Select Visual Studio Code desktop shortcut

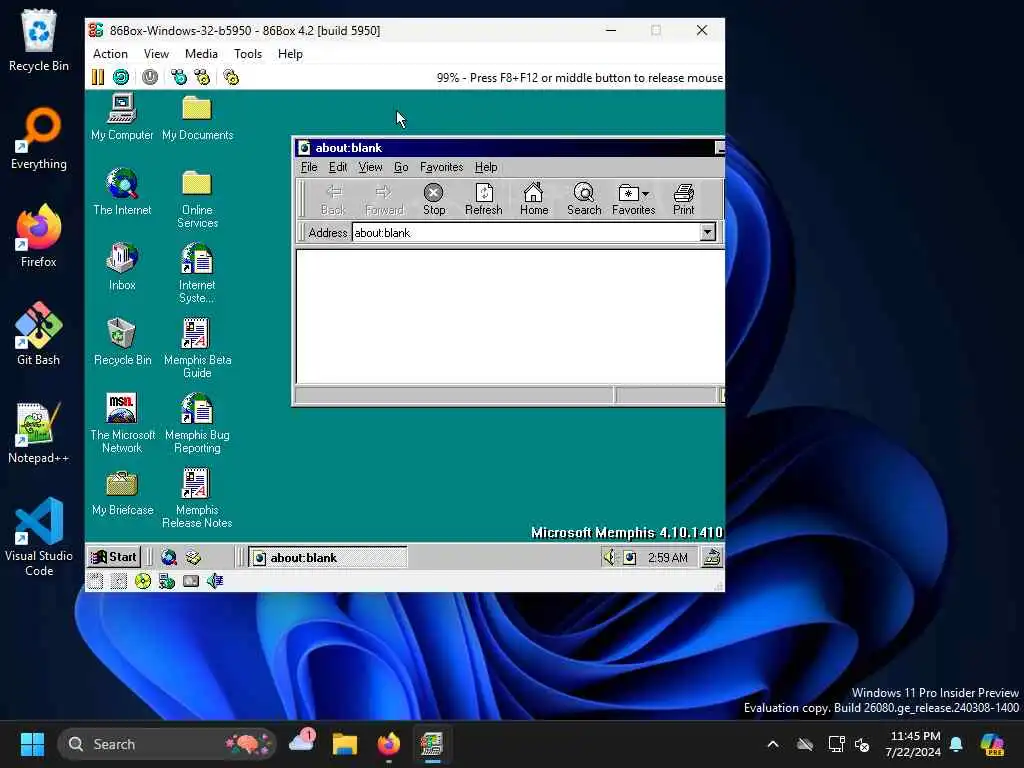tap(39, 537)
